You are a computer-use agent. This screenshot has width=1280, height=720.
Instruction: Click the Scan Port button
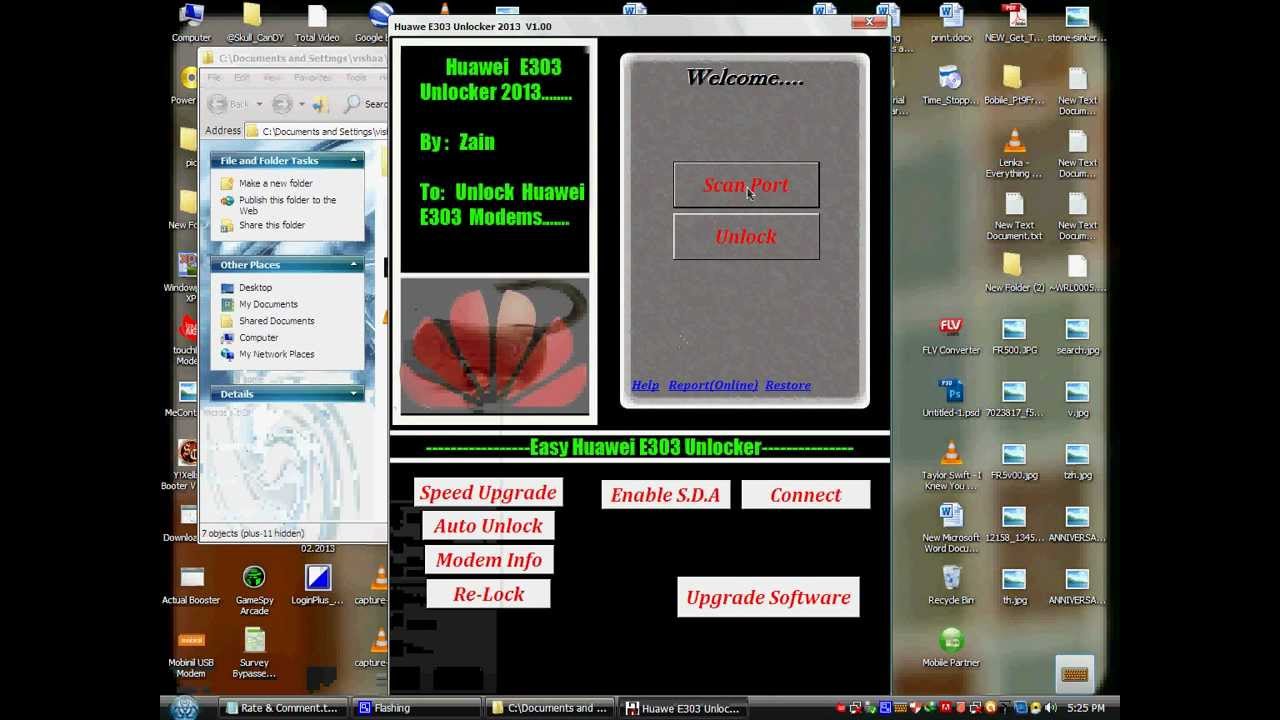746,185
